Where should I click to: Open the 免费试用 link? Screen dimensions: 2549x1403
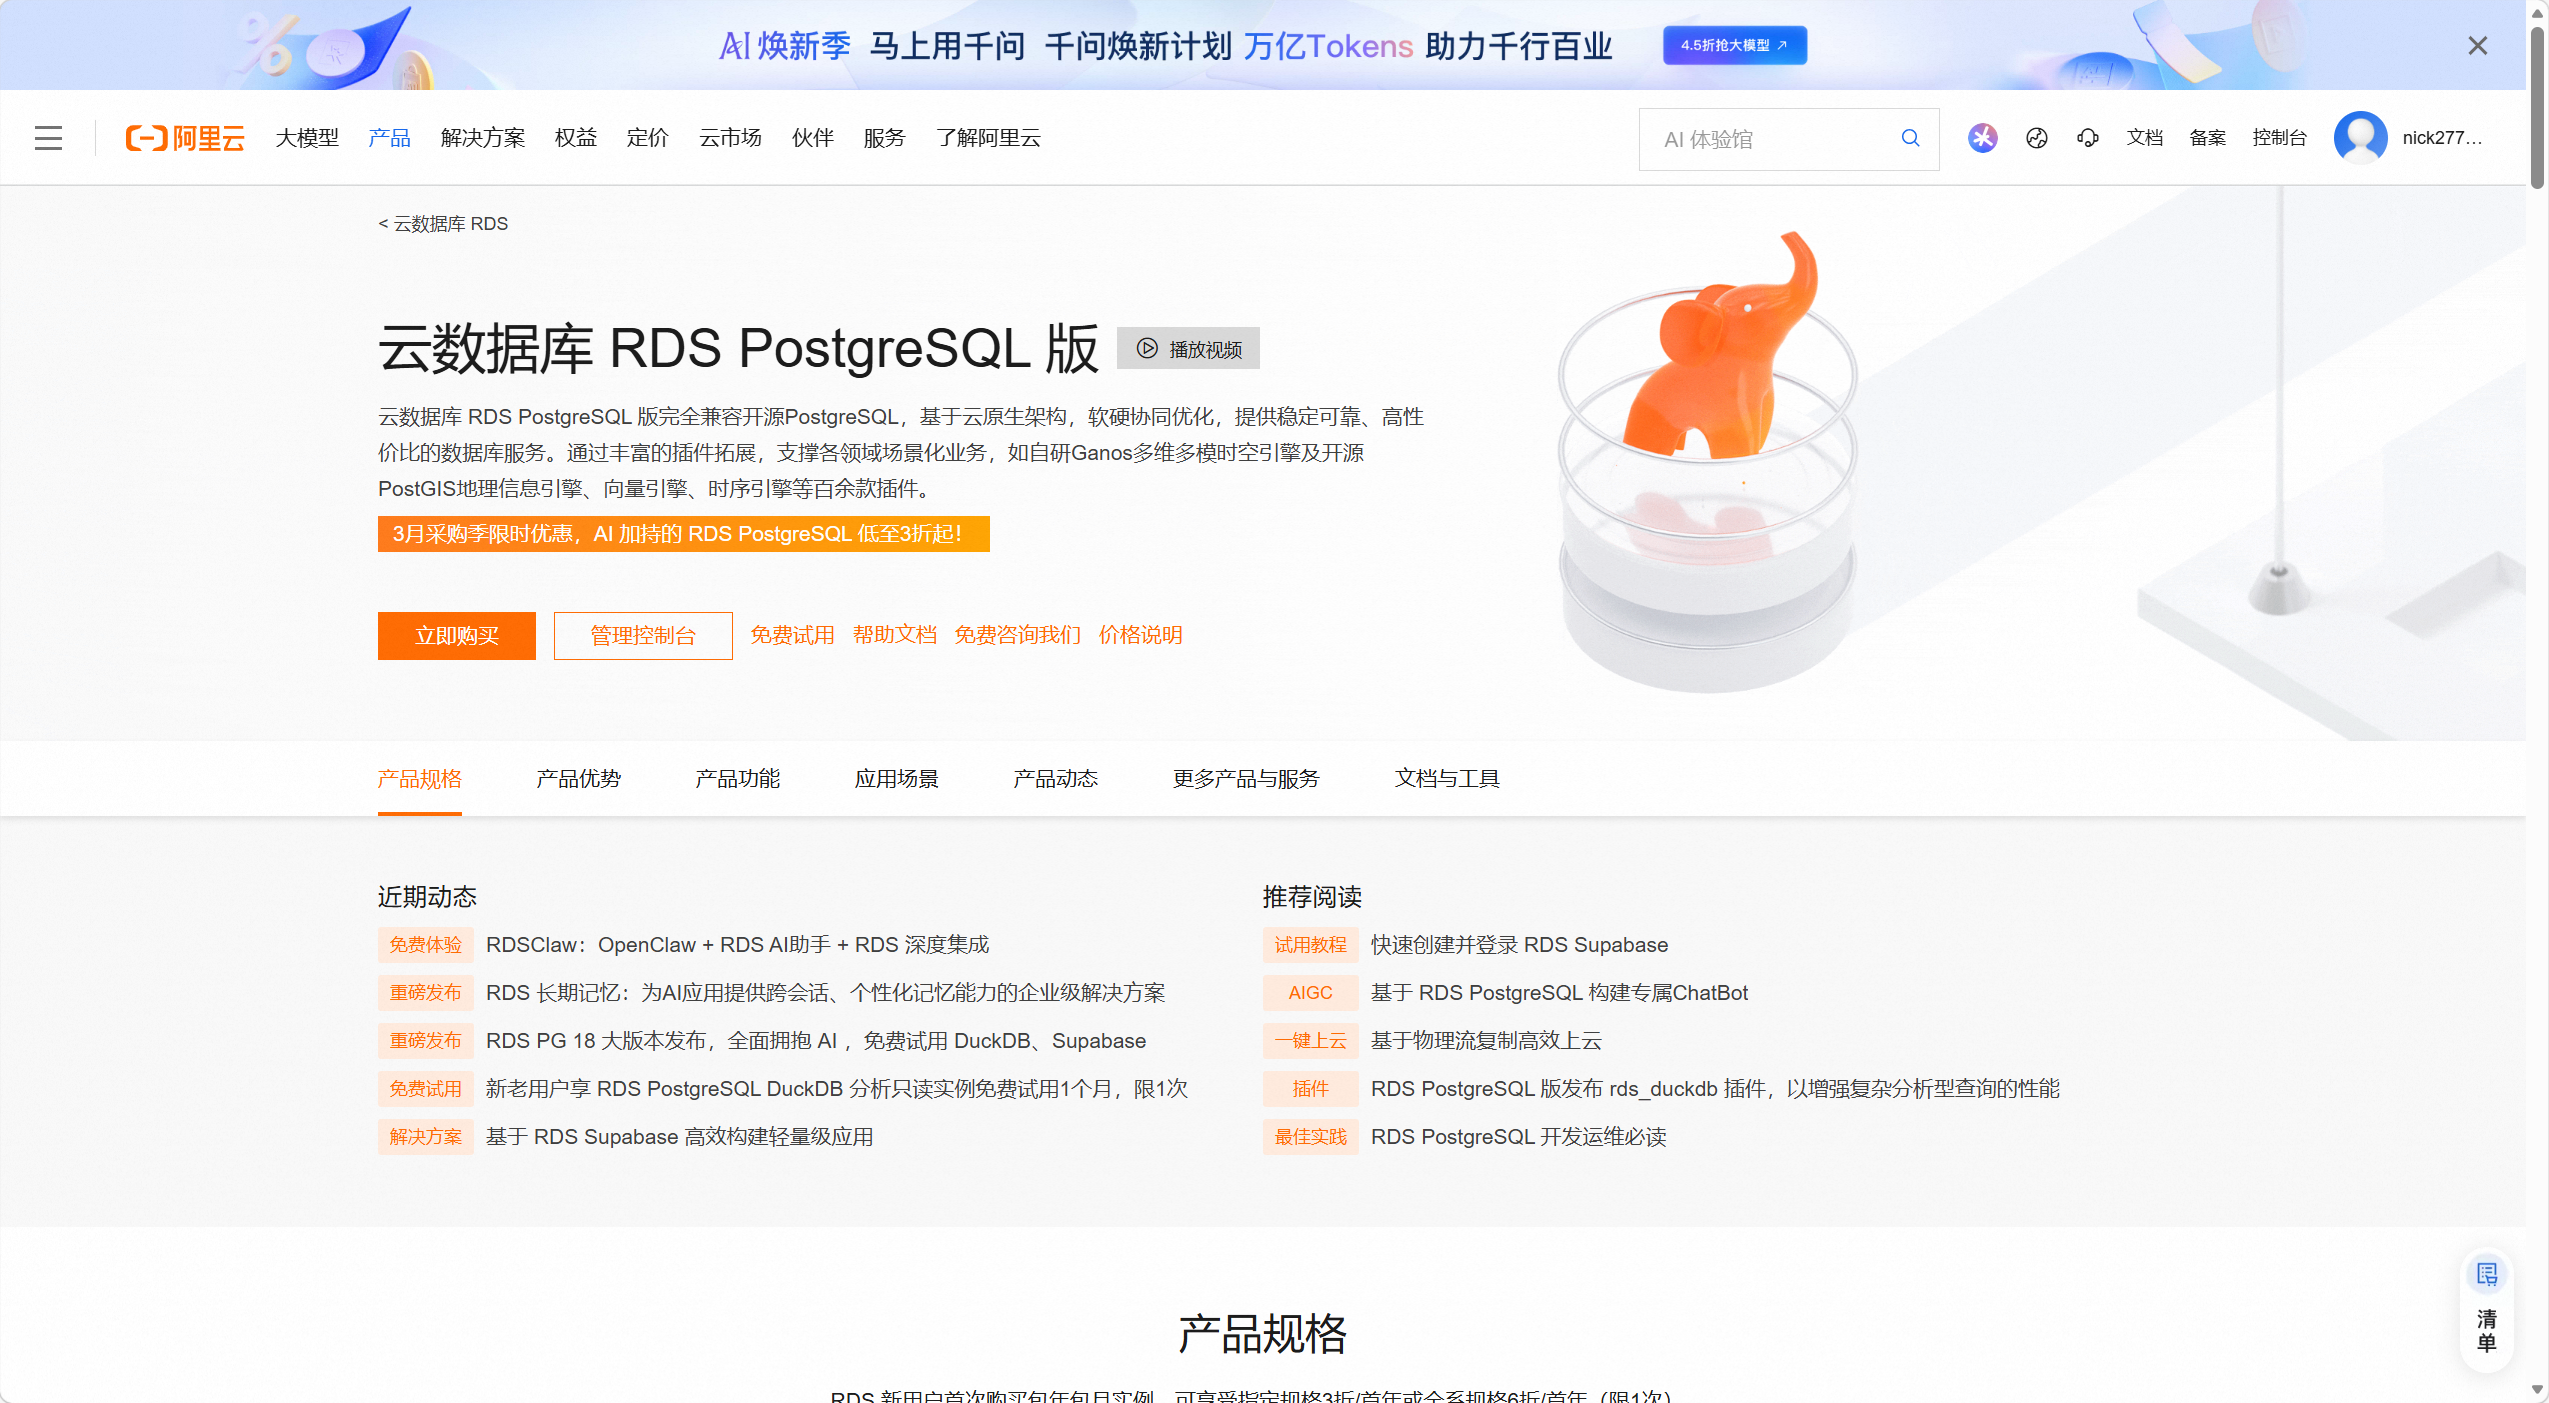click(792, 636)
